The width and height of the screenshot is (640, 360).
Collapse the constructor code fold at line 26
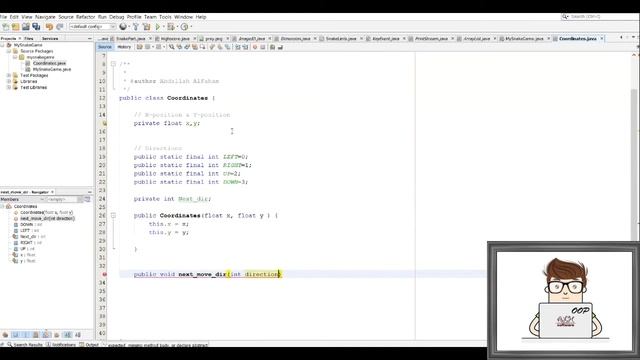[113, 216]
